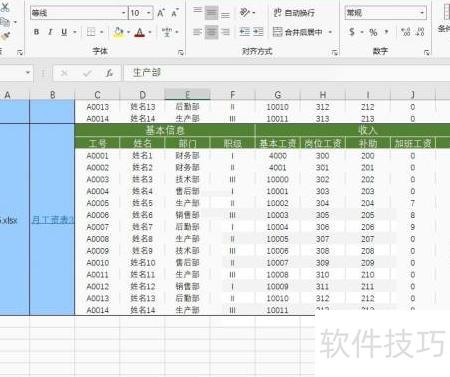Cancel the formula bar entry (X)

coord(64,73)
